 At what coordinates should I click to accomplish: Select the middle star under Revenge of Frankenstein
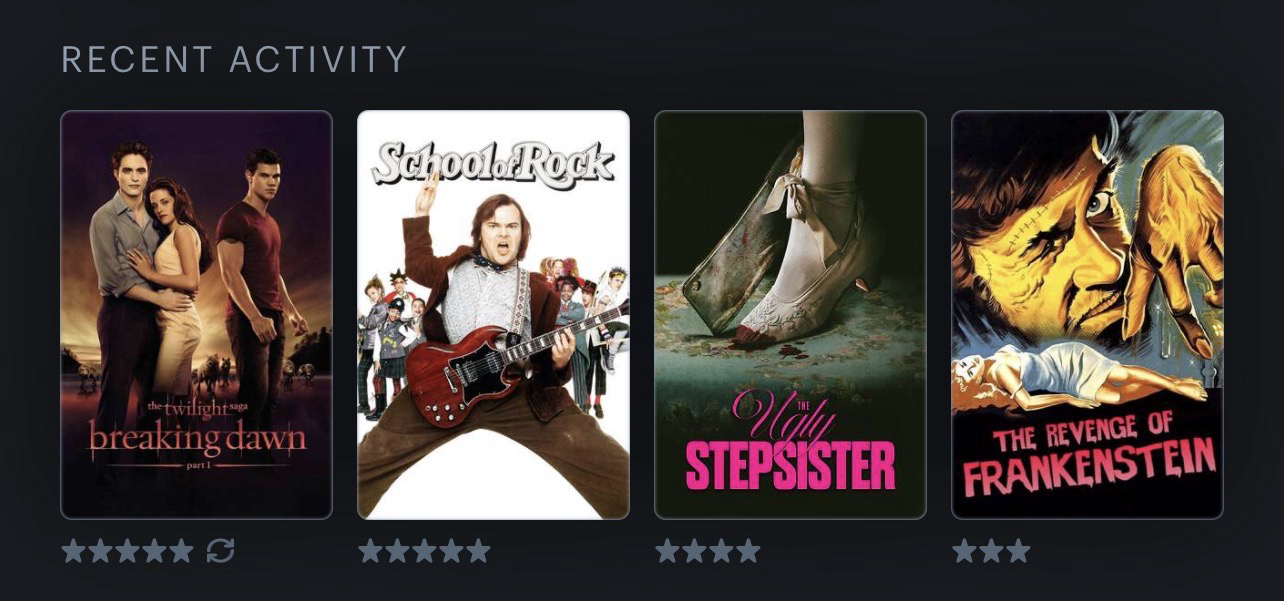tap(991, 550)
